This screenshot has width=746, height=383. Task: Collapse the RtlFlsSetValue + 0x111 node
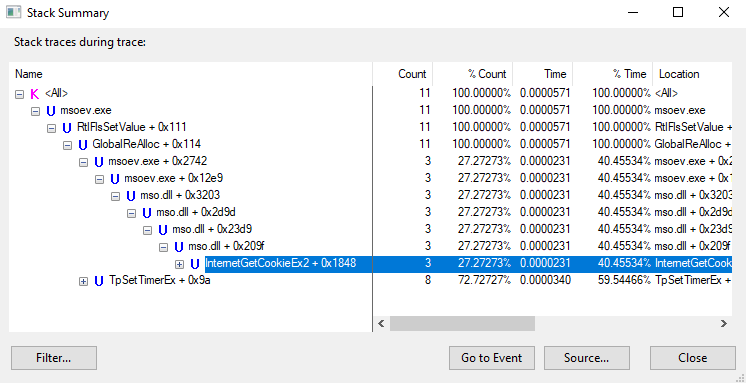pyautogui.click(x=51, y=128)
